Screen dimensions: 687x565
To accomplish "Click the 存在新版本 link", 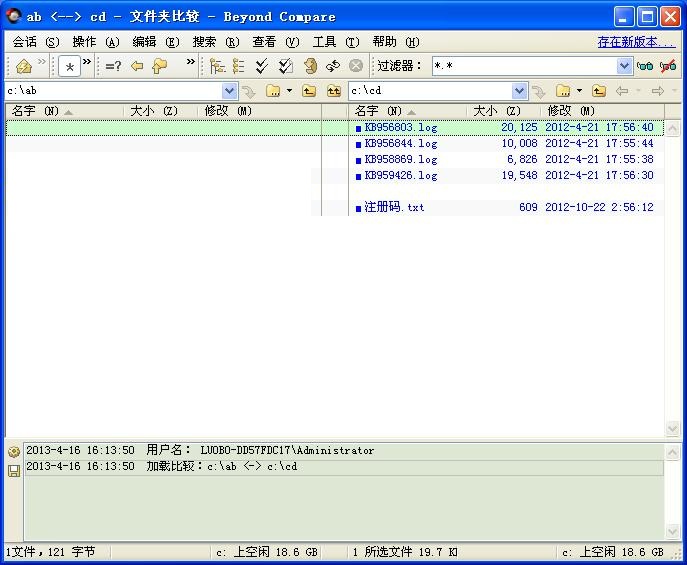I will pos(636,42).
